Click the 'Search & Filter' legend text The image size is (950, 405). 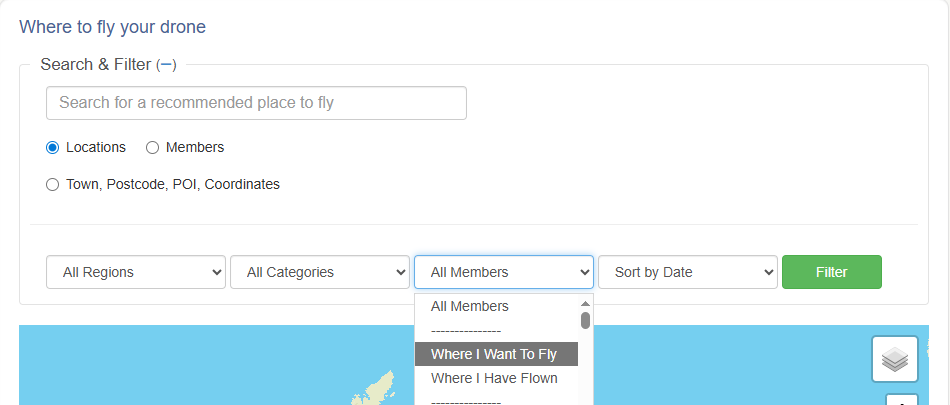[x=95, y=65]
